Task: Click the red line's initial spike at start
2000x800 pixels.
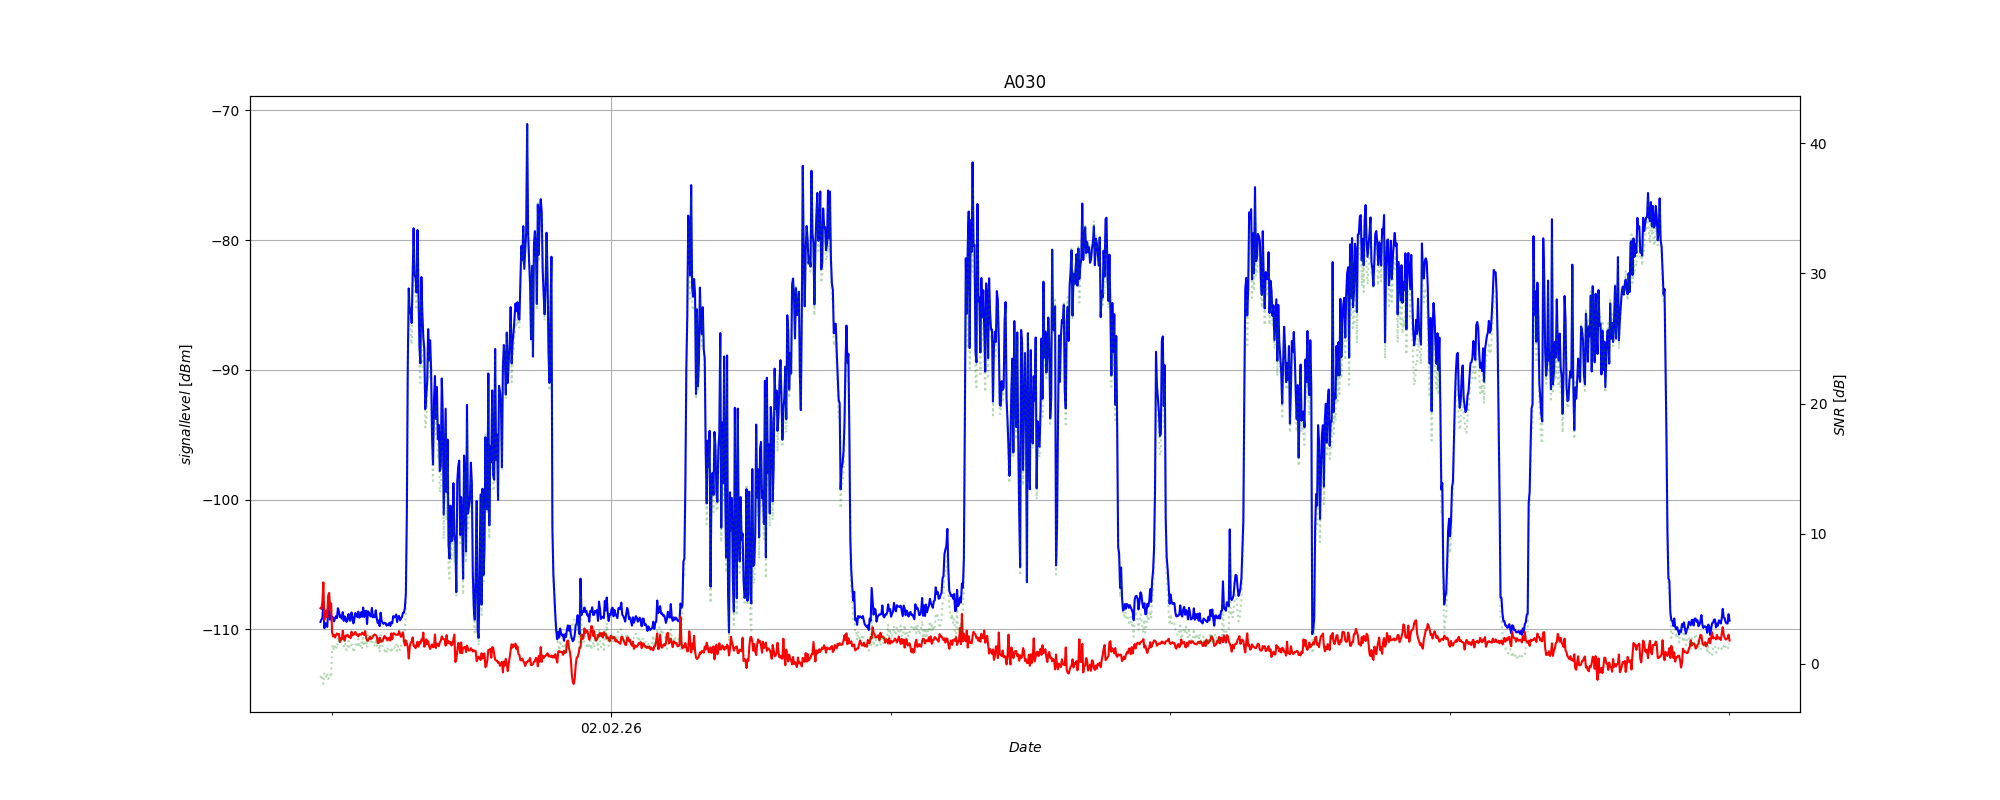Action: point(323,583)
